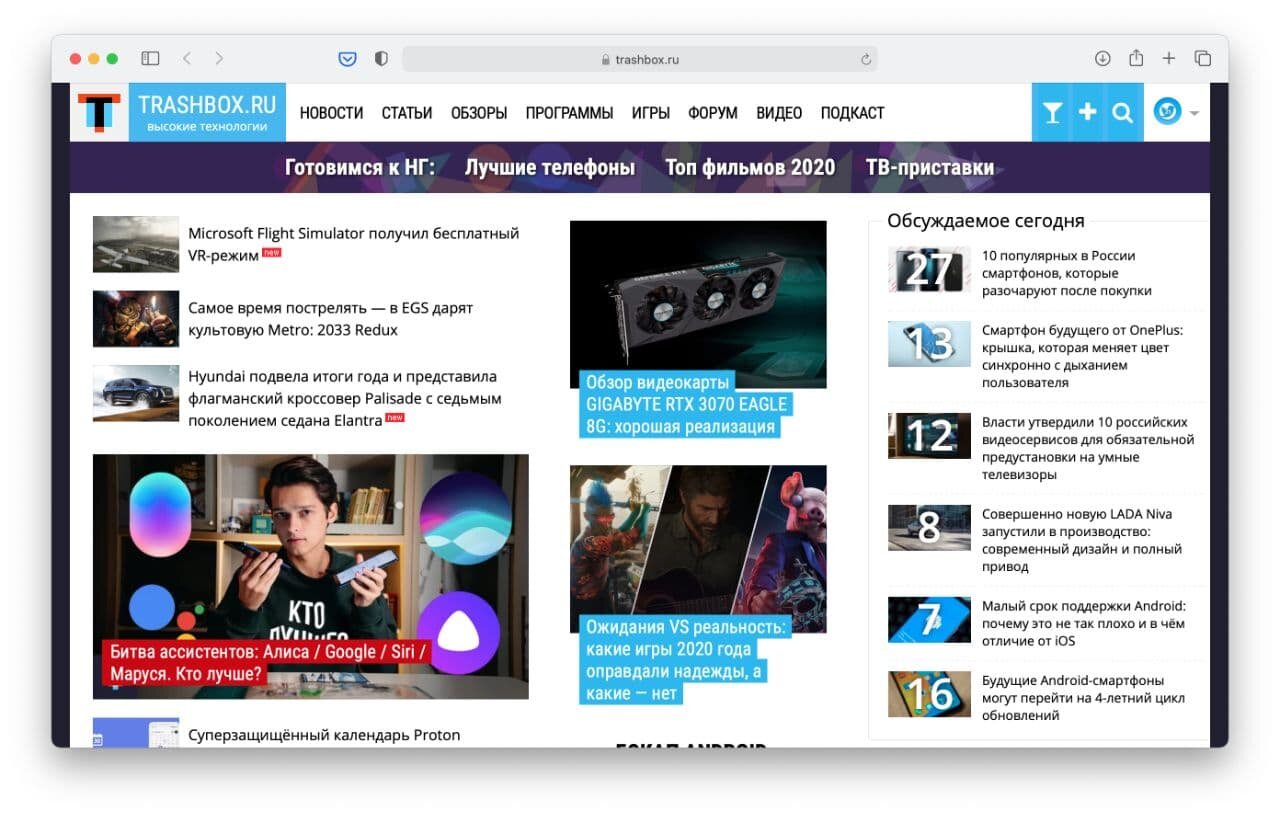The height and width of the screenshot is (816, 1280).
Task: Show the tab overview icon
Action: point(1203,59)
